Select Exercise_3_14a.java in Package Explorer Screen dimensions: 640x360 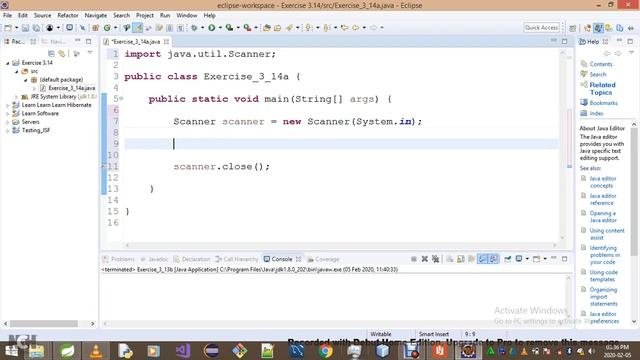71,88
